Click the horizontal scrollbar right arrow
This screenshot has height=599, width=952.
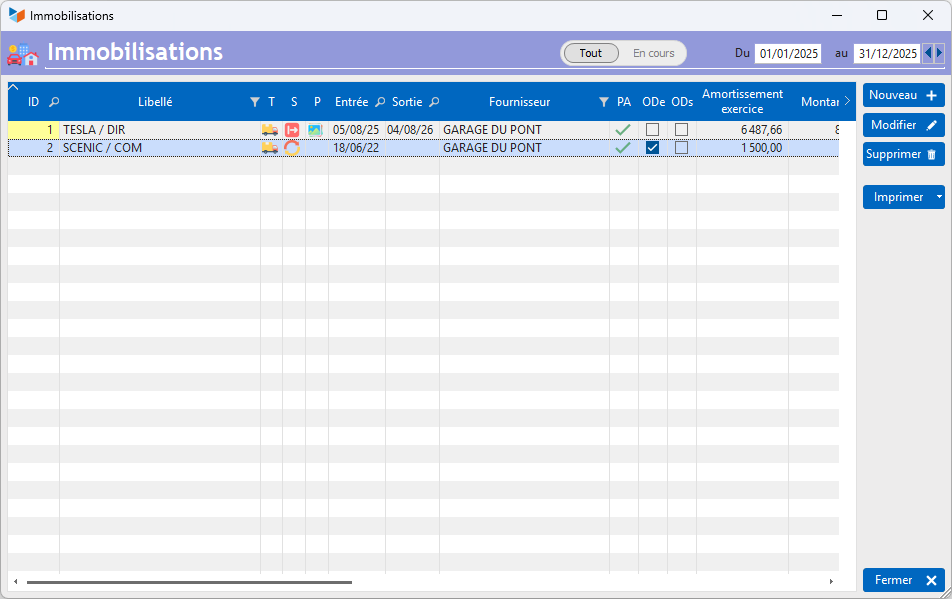(831, 582)
